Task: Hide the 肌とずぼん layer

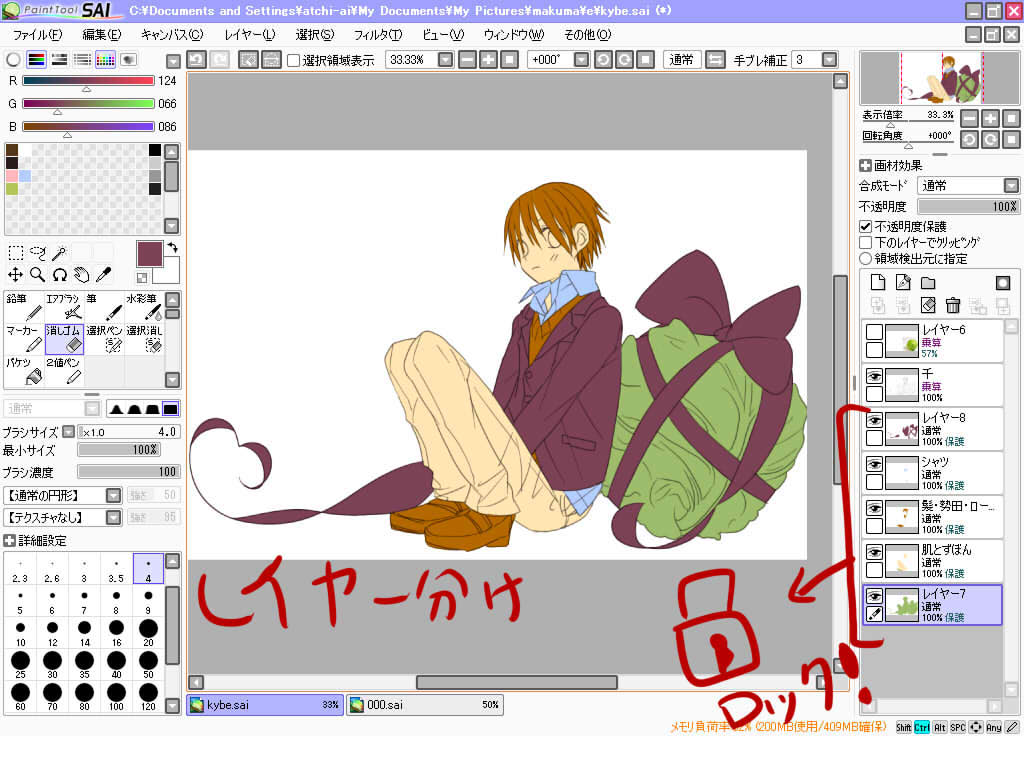Action: [x=874, y=552]
